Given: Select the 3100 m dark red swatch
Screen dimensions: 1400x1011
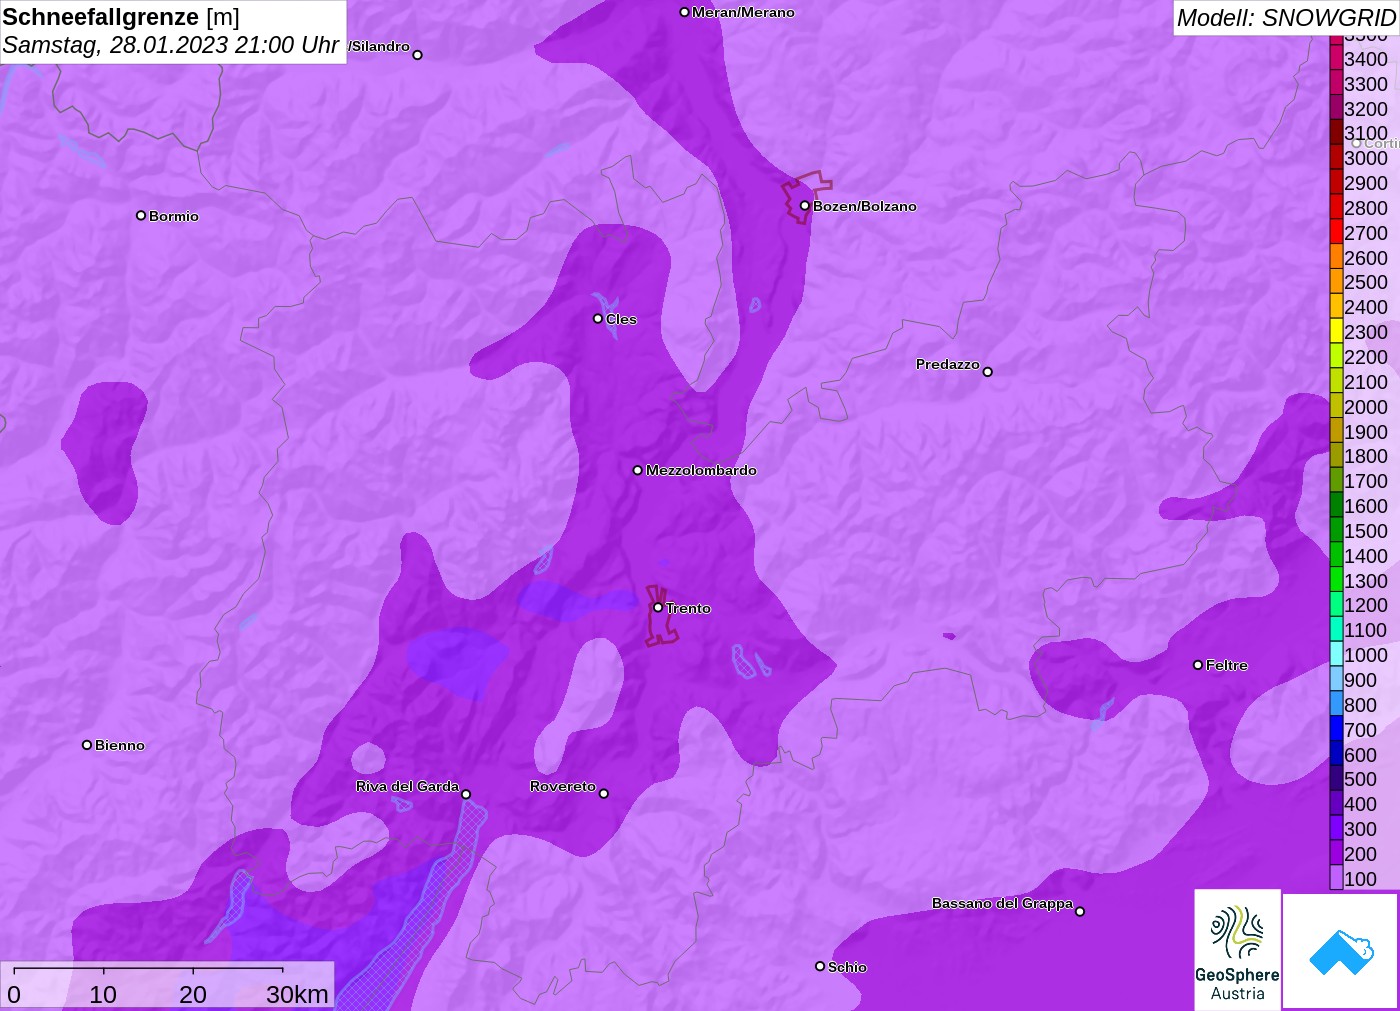Looking at the screenshot, I should point(1336,133).
